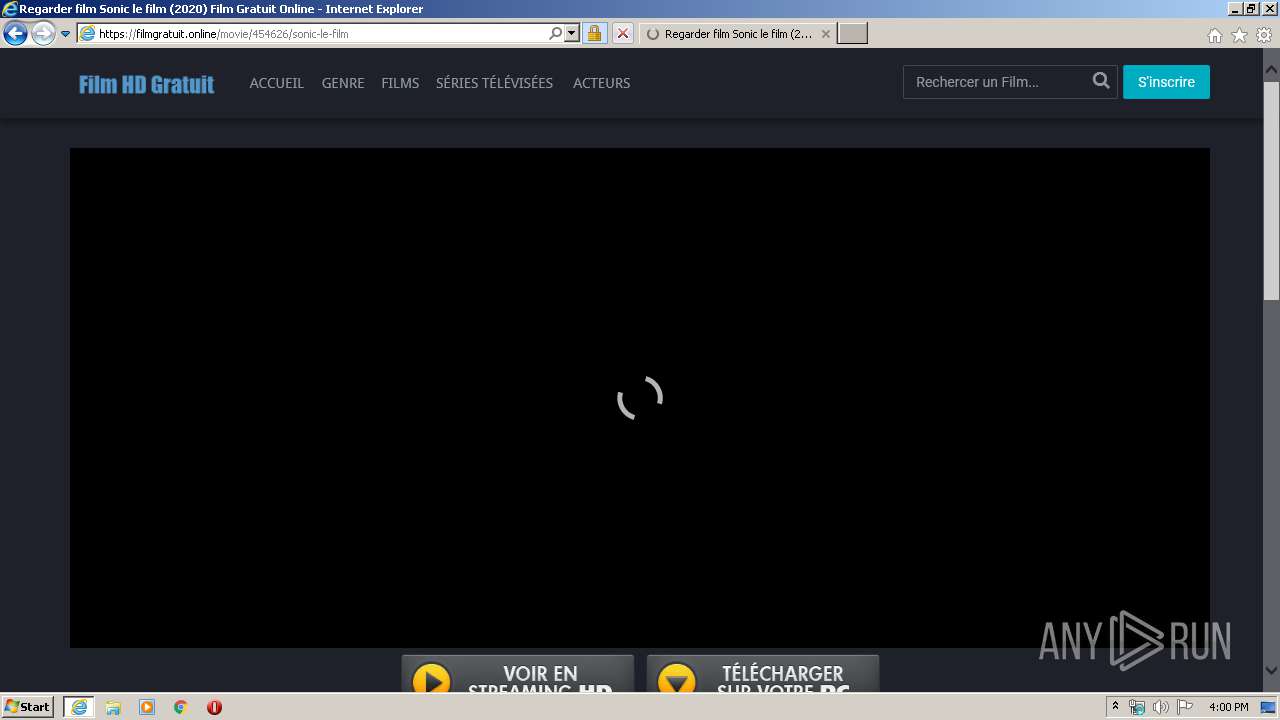Screen dimensions: 1280x720
Task: Open the media player taskbar icon
Action: coord(147,707)
